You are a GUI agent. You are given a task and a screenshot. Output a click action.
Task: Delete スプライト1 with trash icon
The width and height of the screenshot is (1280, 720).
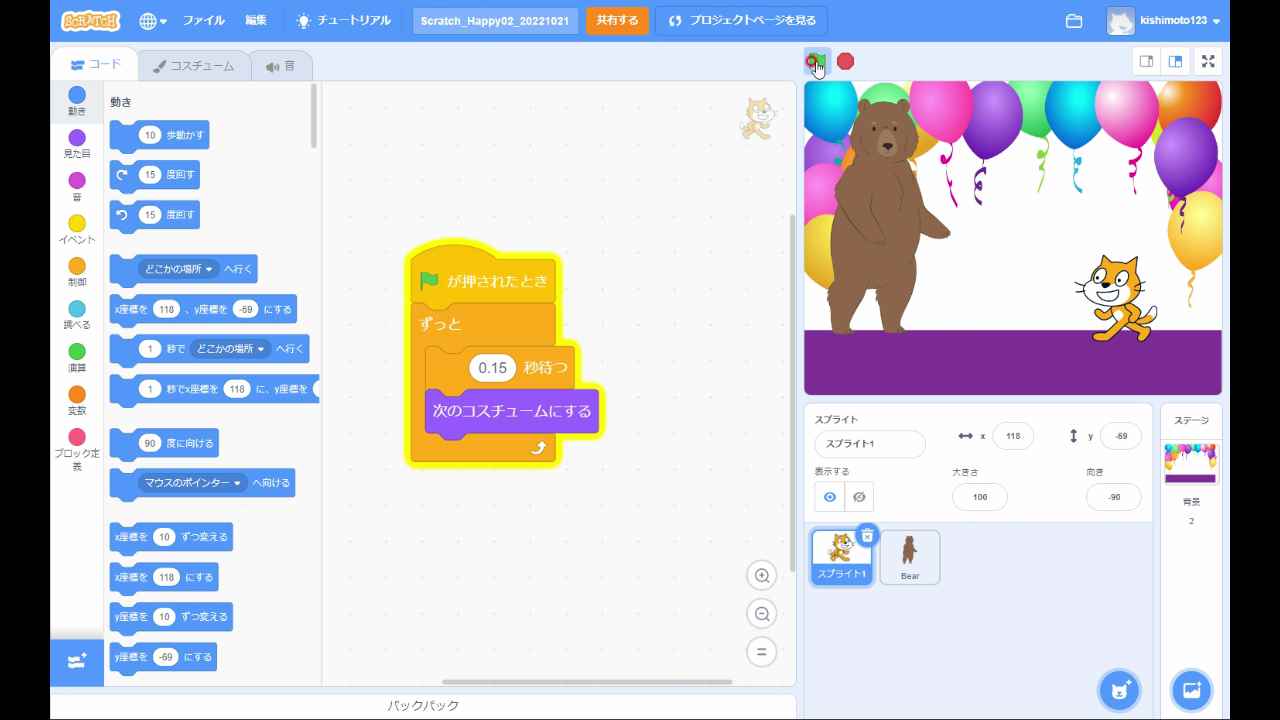(867, 536)
